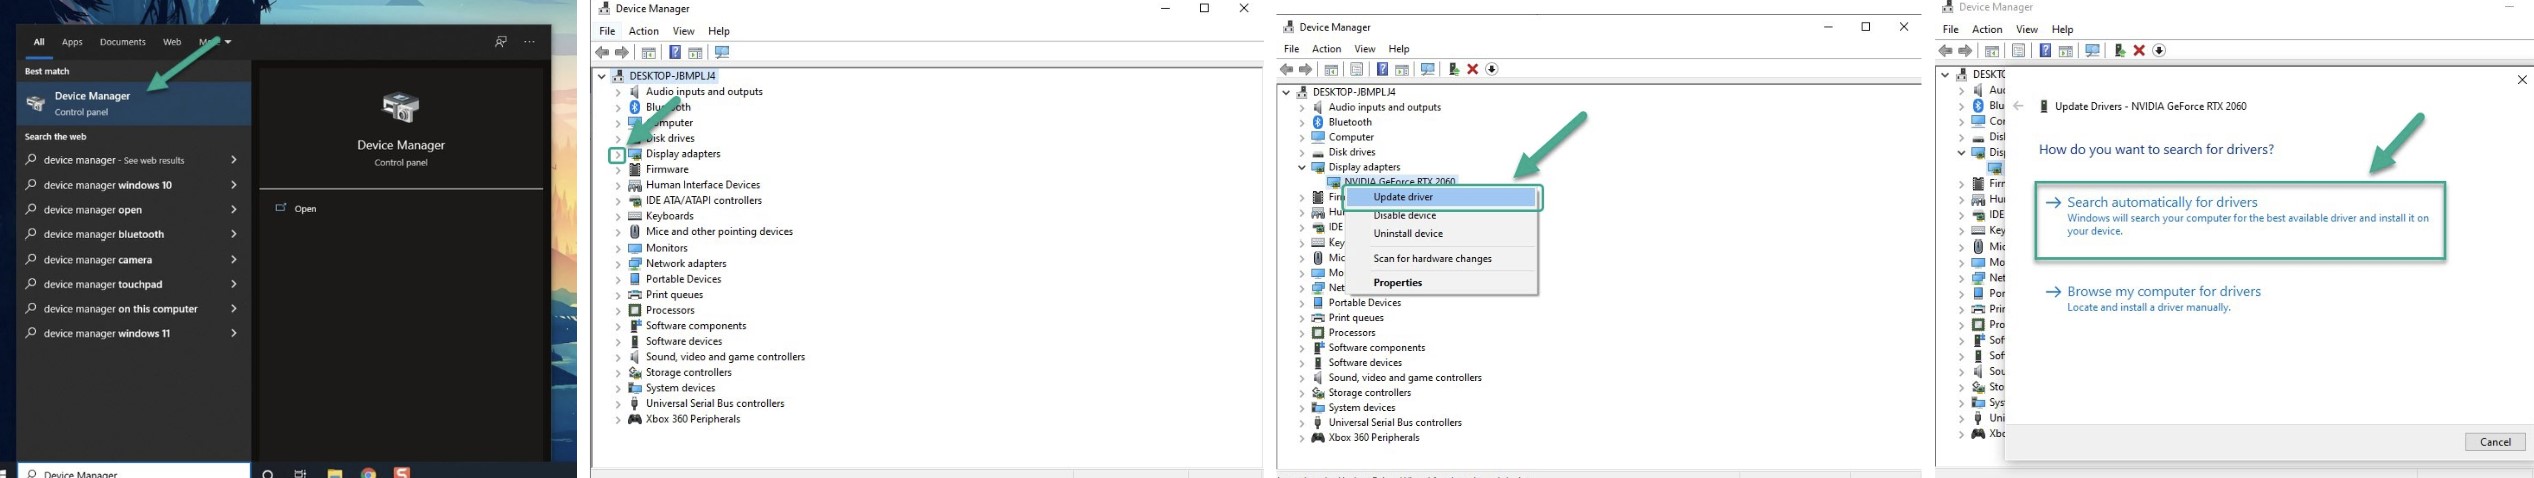The width and height of the screenshot is (2534, 478).
Task: Select IDE ATA/ATAPI controllers in collapsed-tree Device Manager
Action: pyautogui.click(x=704, y=200)
